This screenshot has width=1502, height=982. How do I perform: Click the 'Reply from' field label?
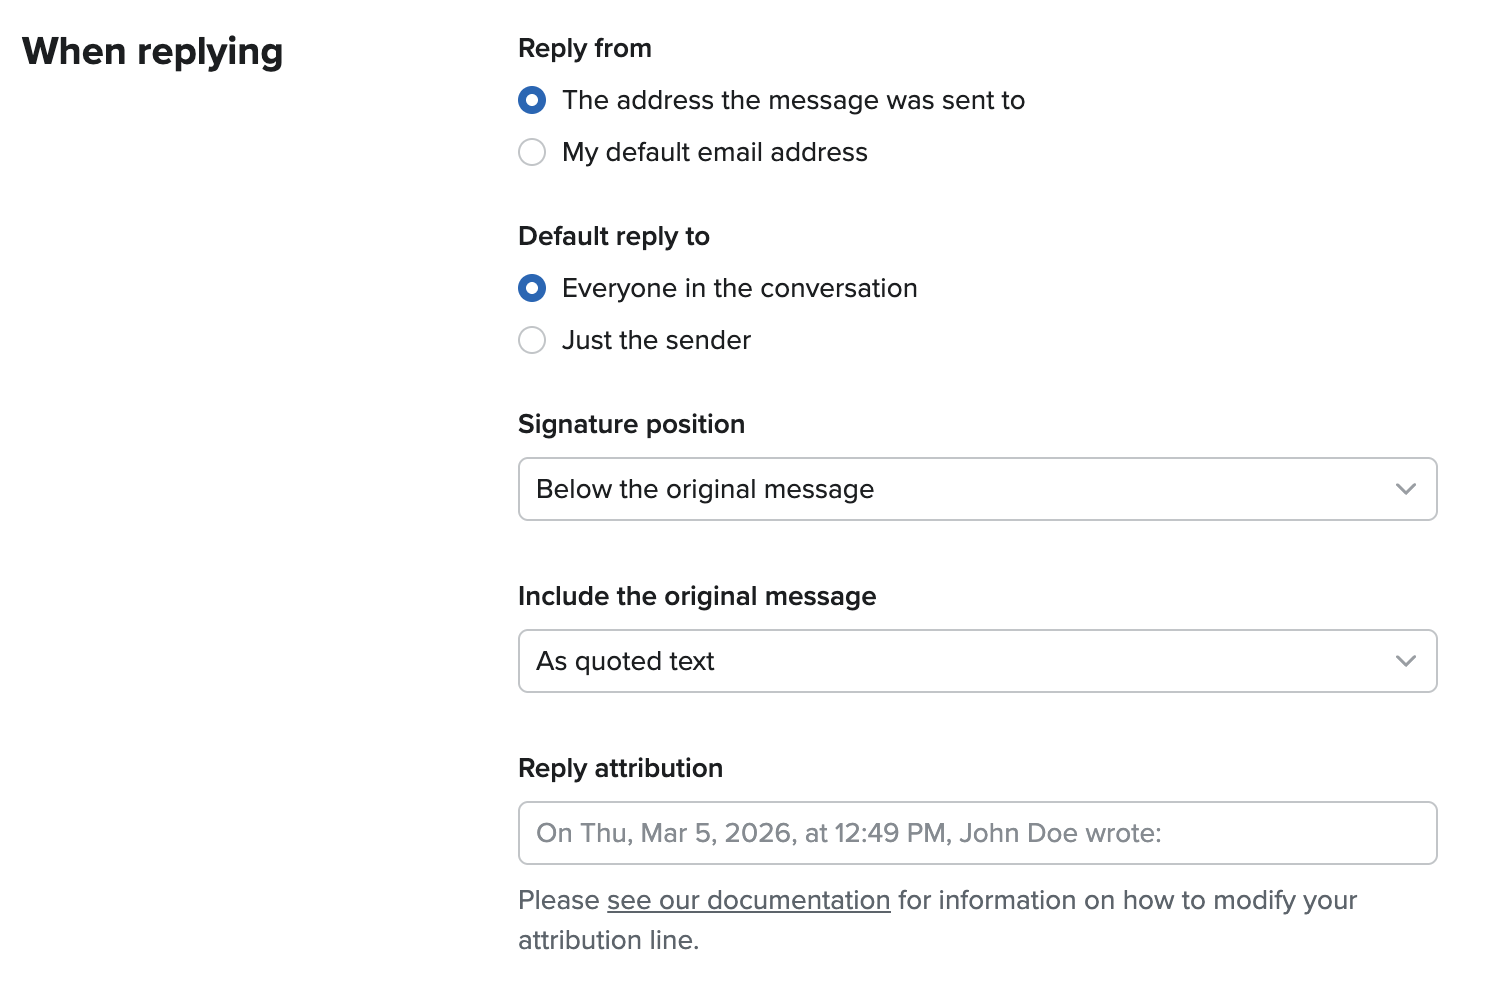pos(584,48)
